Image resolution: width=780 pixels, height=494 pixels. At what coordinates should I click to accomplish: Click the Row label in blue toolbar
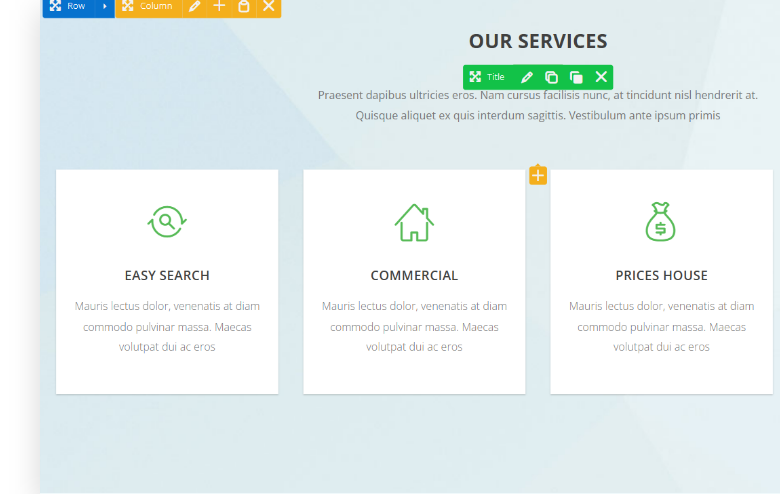click(76, 6)
